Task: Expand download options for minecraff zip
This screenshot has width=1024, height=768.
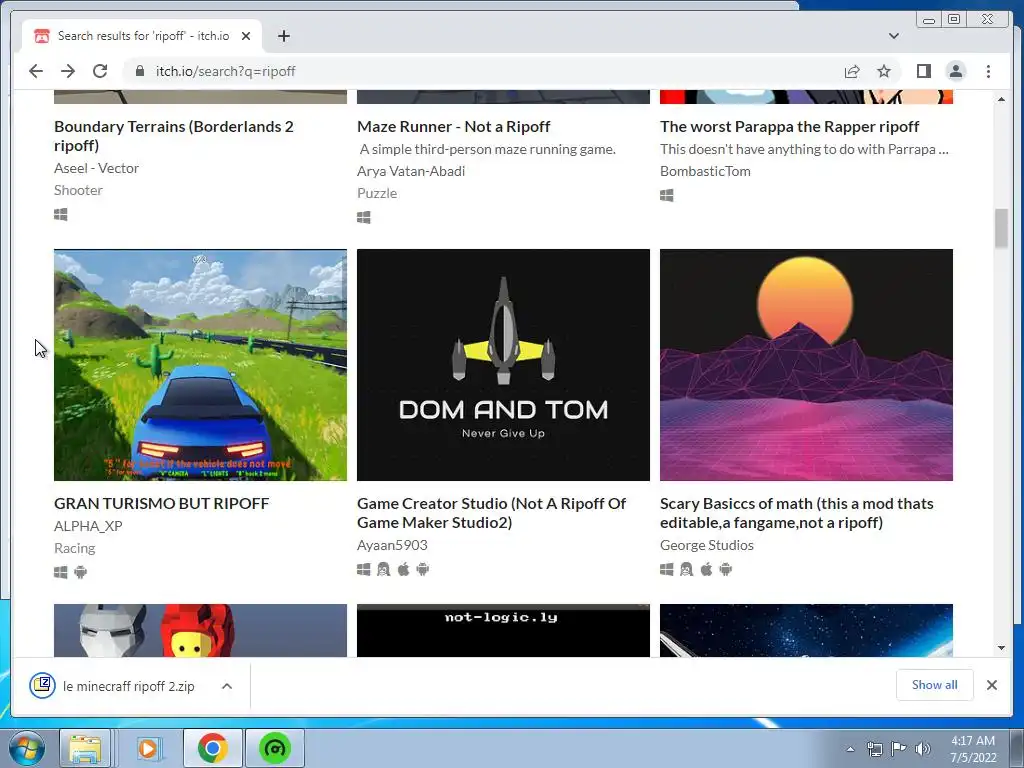Action: coord(227,686)
